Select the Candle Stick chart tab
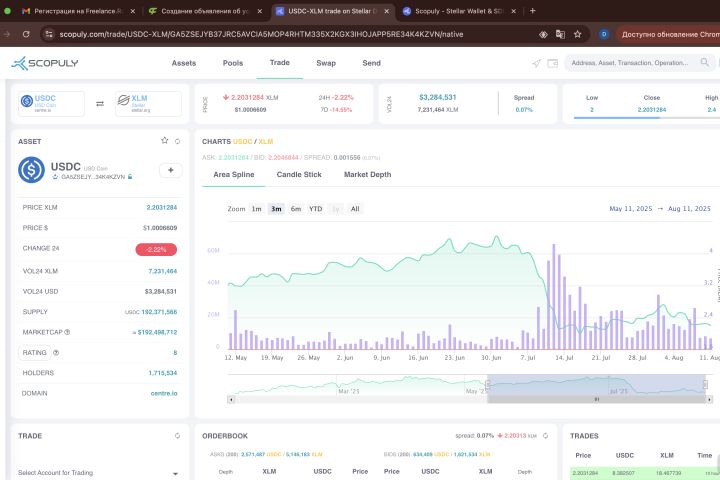Screen dimensions: 720x480 click(x=299, y=175)
